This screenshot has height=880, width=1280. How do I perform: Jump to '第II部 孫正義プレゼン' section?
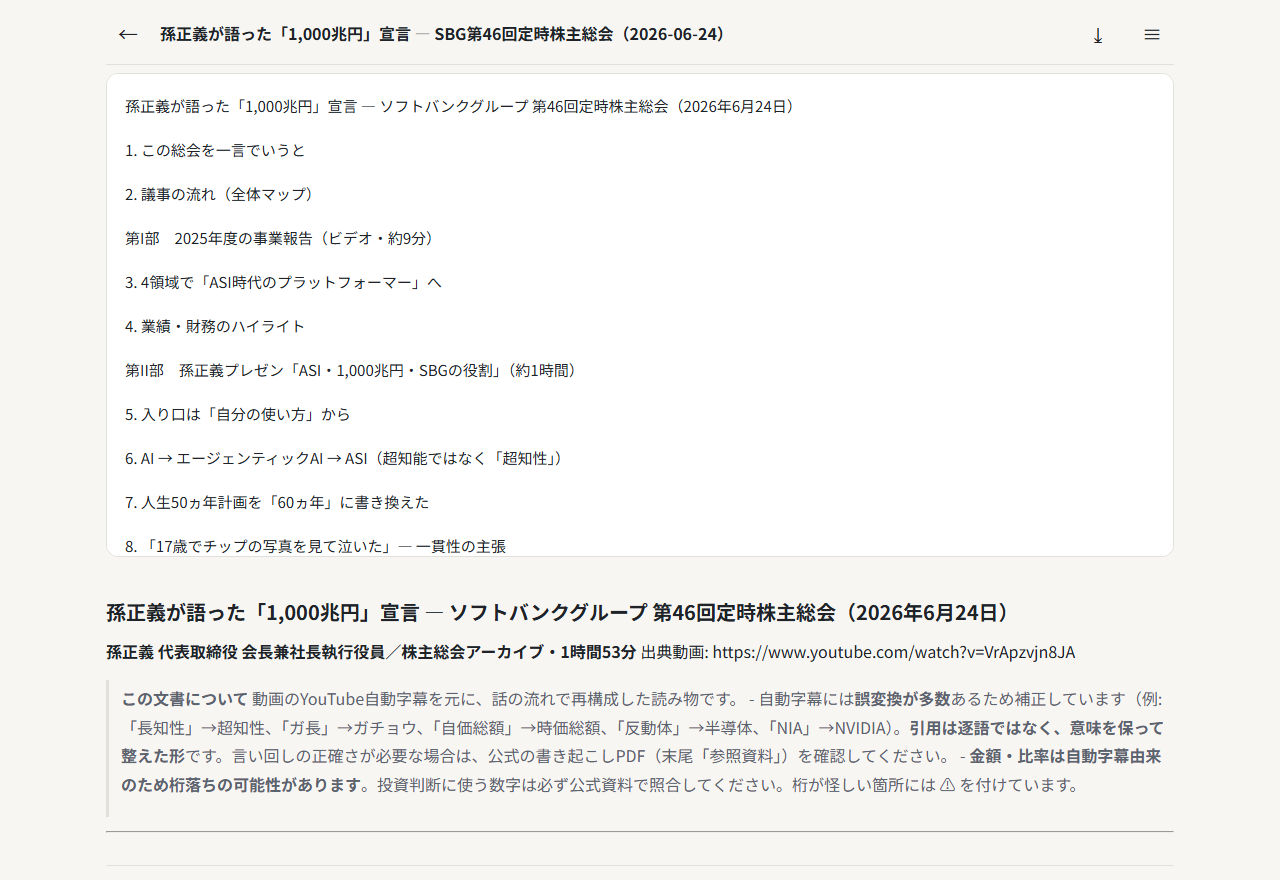[x=351, y=370]
